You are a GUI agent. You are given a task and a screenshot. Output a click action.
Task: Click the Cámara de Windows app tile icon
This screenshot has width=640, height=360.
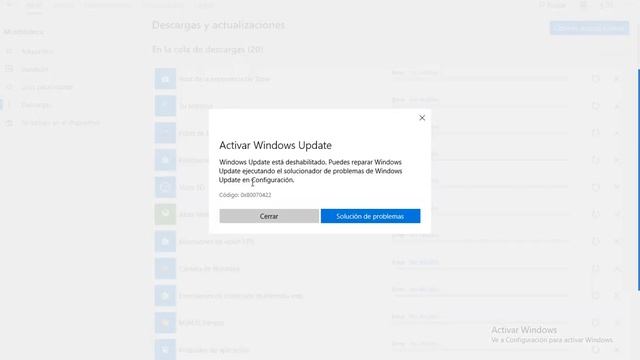click(165, 269)
